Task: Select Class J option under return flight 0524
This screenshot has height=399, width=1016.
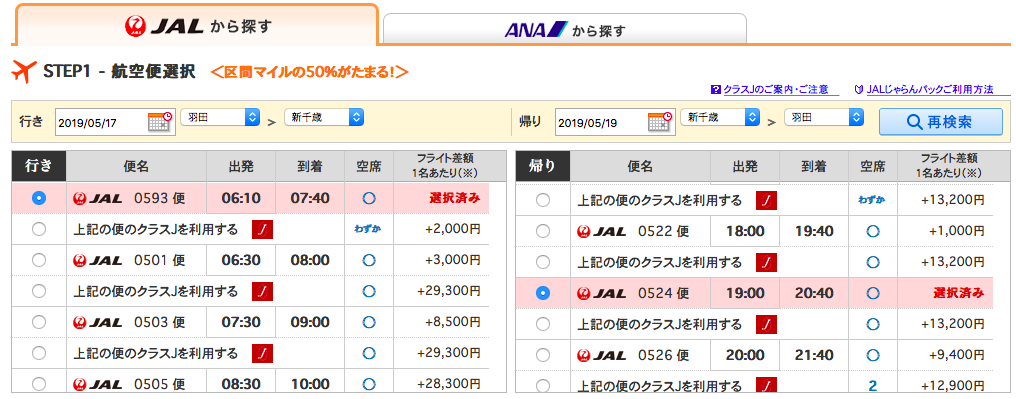Action: pos(543,324)
